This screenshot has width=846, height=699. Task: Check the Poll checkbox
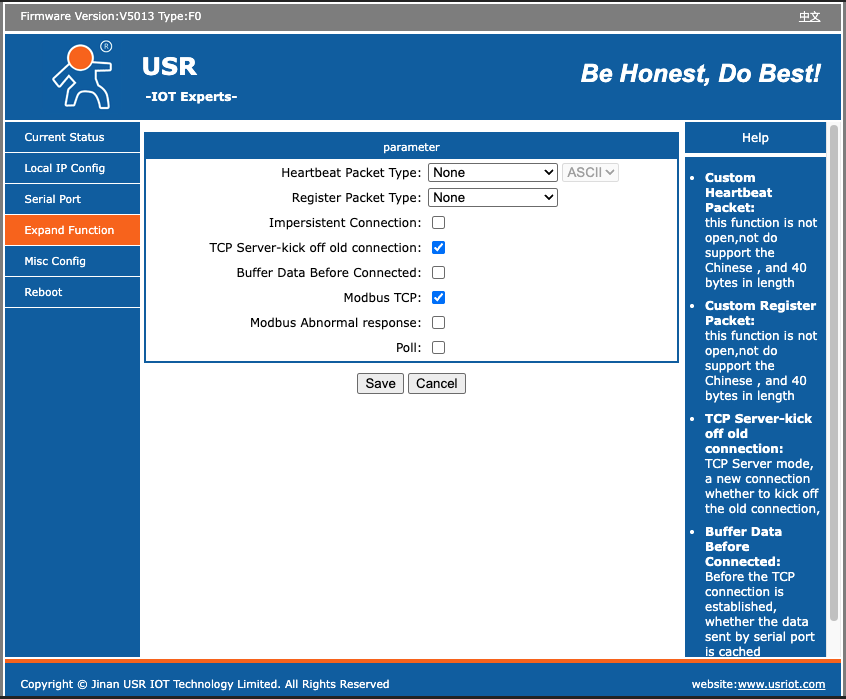(x=439, y=347)
